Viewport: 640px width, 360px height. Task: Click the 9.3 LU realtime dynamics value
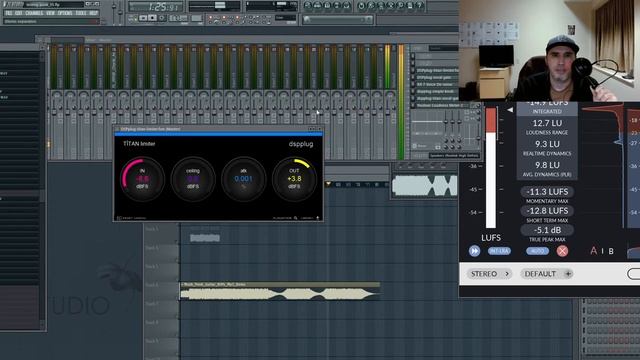point(547,144)
